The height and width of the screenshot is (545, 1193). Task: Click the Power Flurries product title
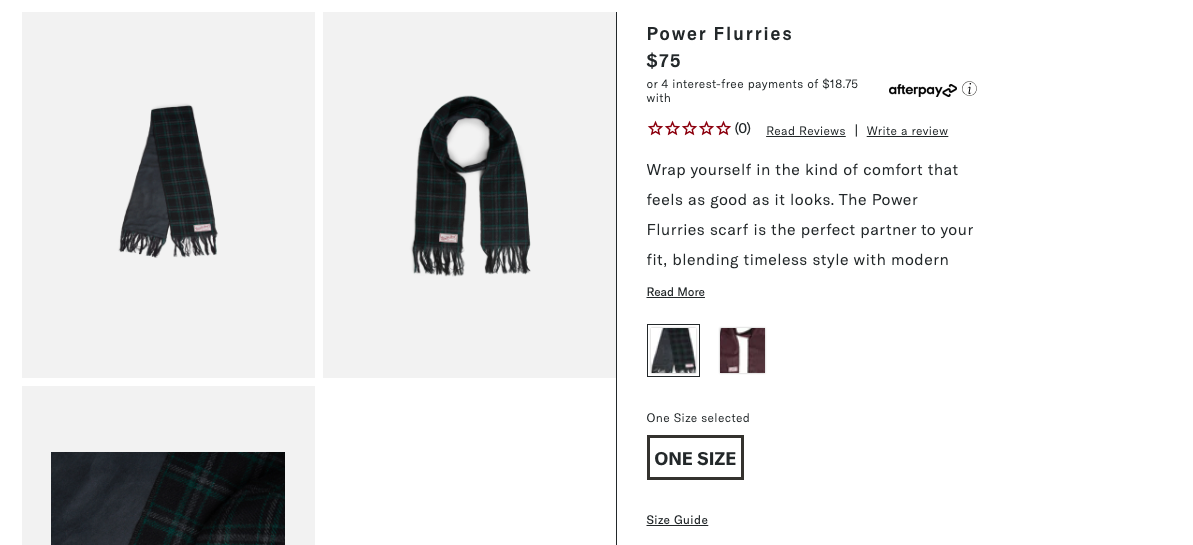pos(719,34)
